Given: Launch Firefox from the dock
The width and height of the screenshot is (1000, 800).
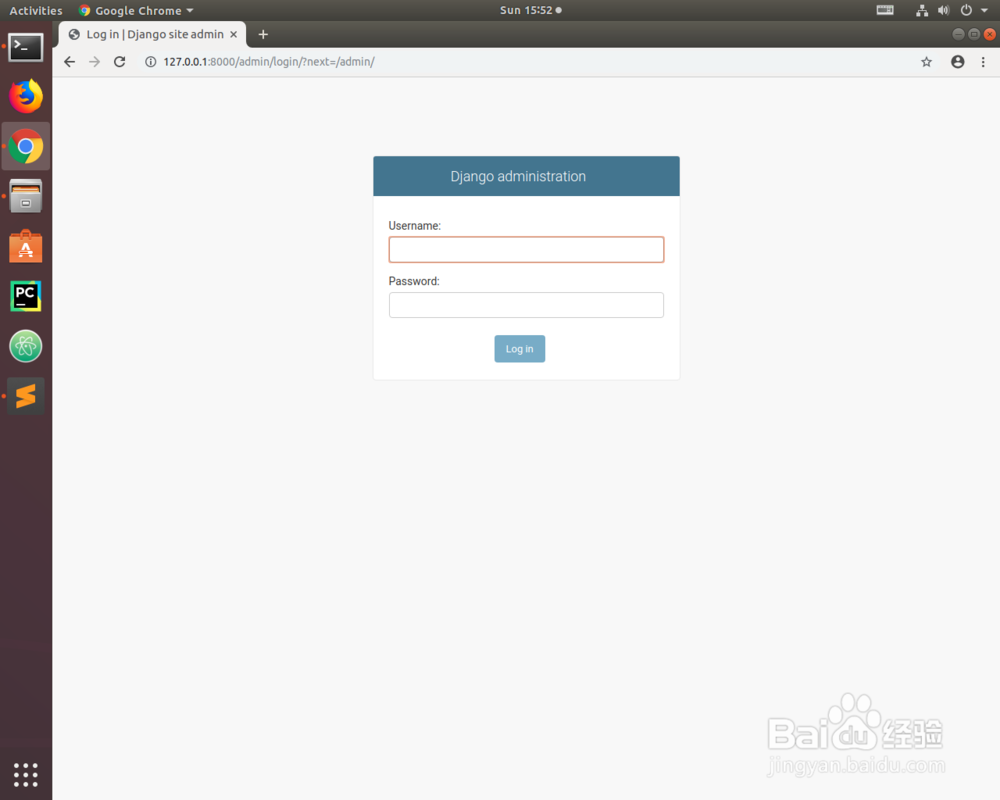Looking at the screenshot, I should point(26,96).
